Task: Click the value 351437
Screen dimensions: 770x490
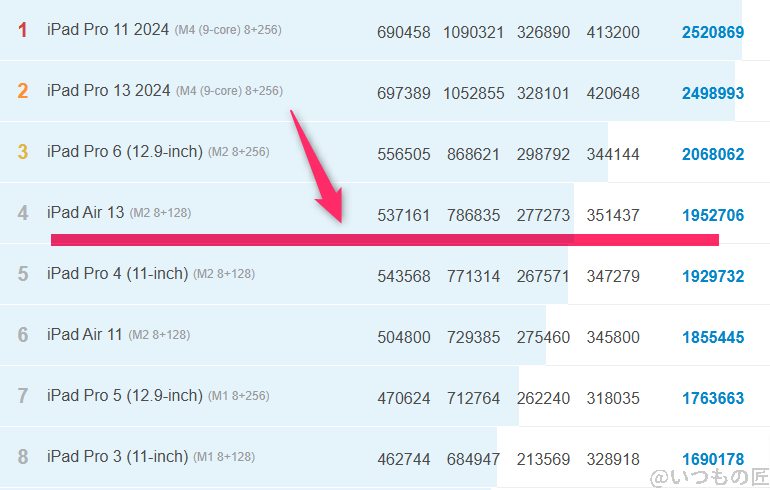Action: click(x=613, y=215)
